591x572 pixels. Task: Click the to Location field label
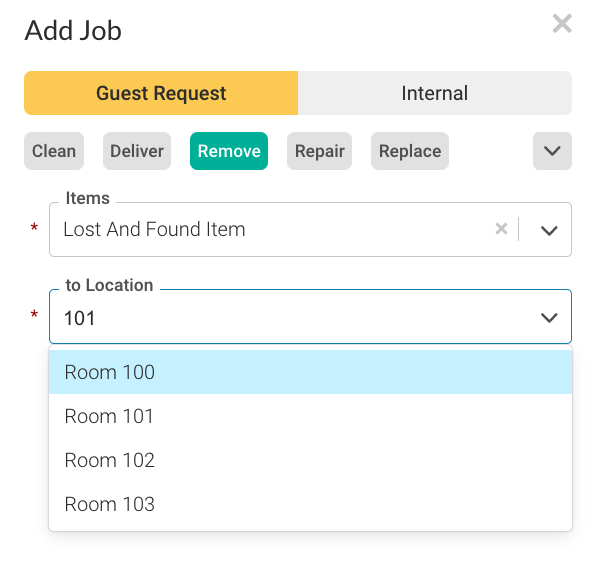[109, 285]
